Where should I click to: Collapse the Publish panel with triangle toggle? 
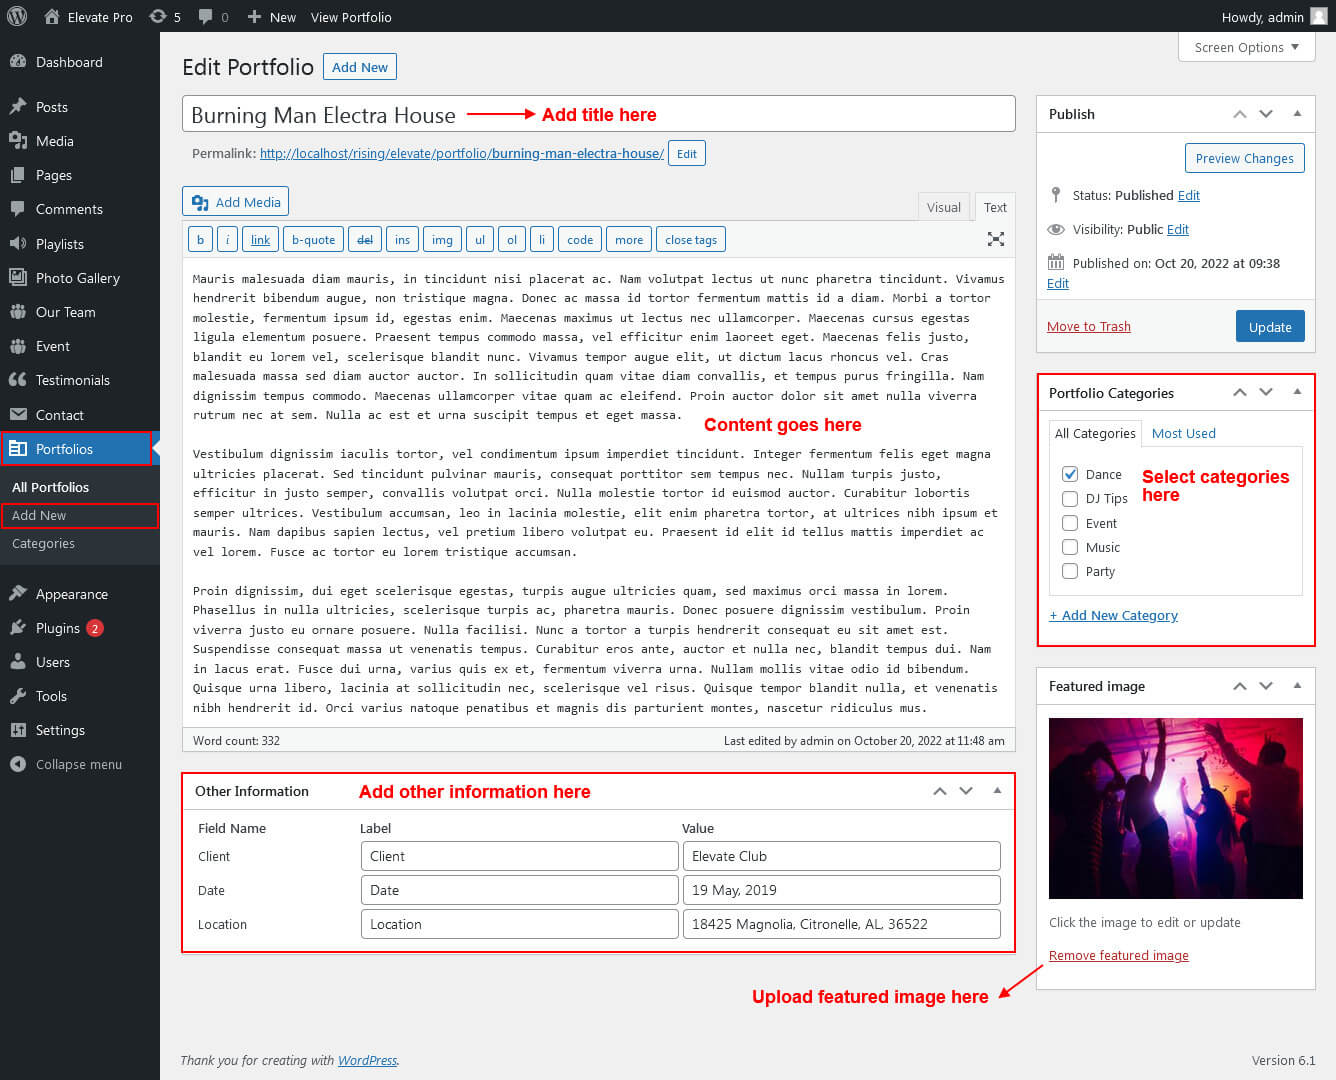click(x=1297, y=114)
